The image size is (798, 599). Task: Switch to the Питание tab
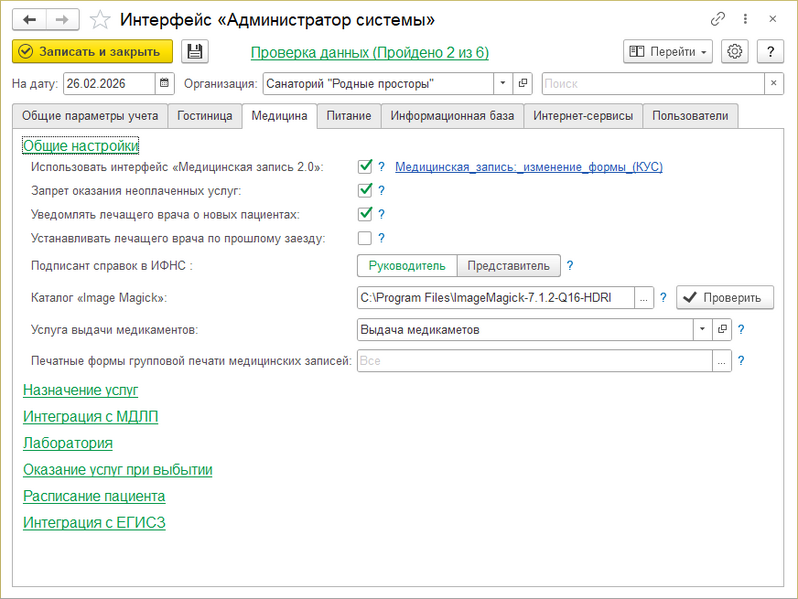349,116
